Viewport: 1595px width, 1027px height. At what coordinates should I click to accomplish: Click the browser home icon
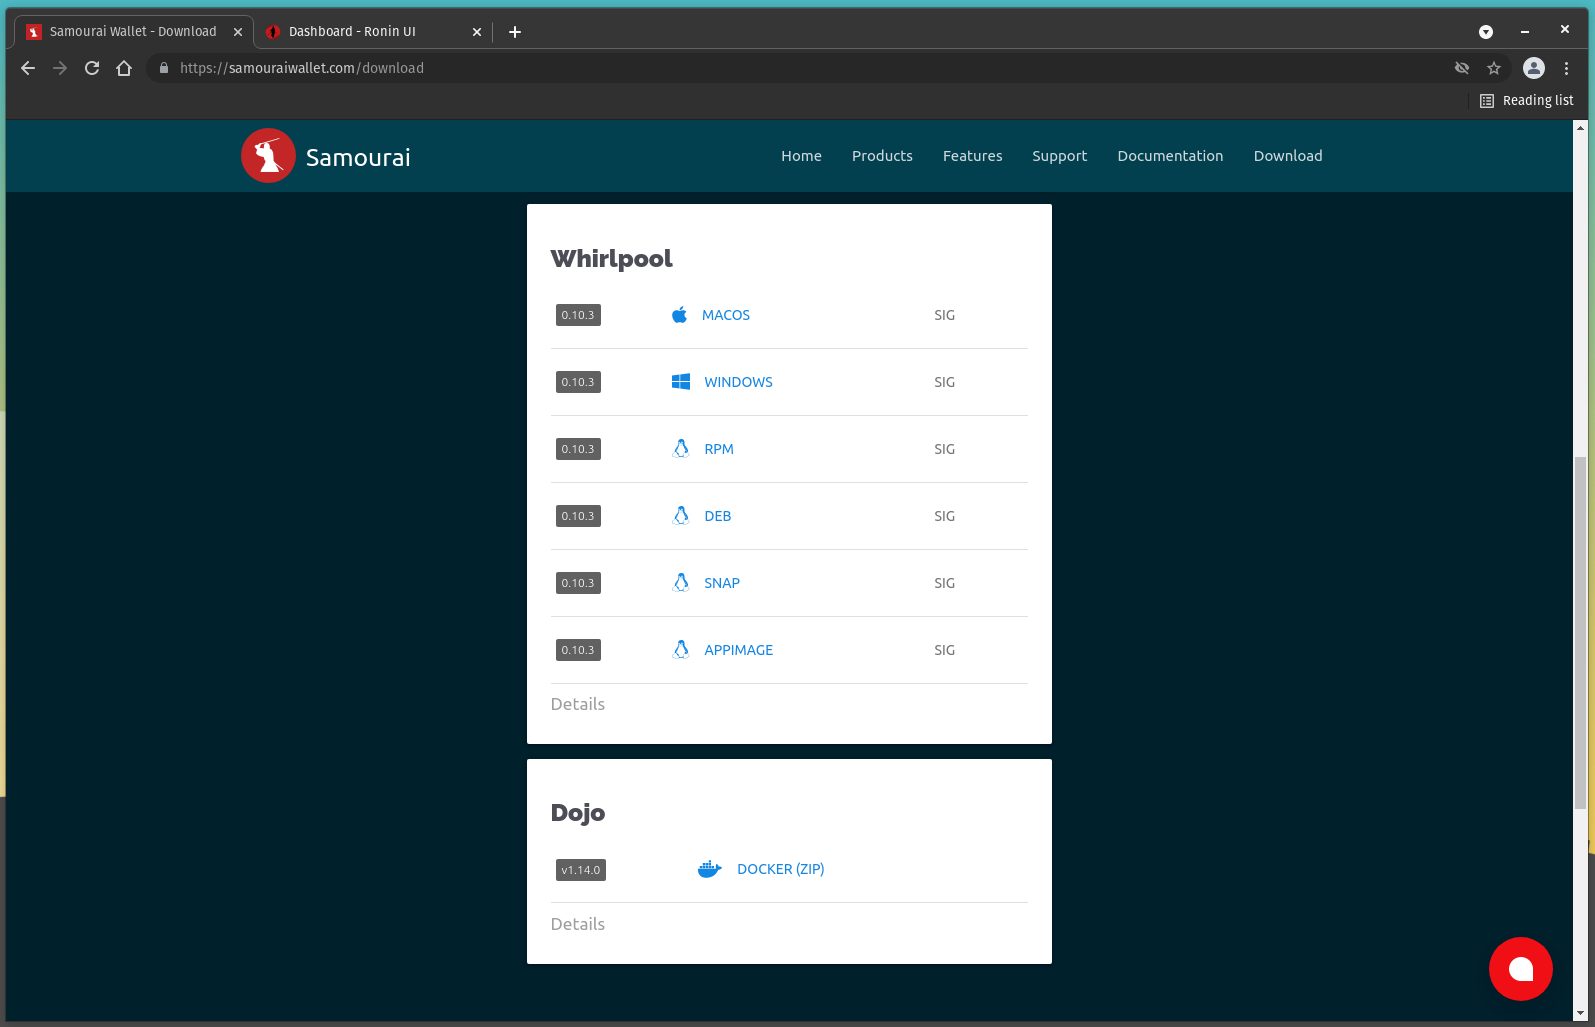124,68
